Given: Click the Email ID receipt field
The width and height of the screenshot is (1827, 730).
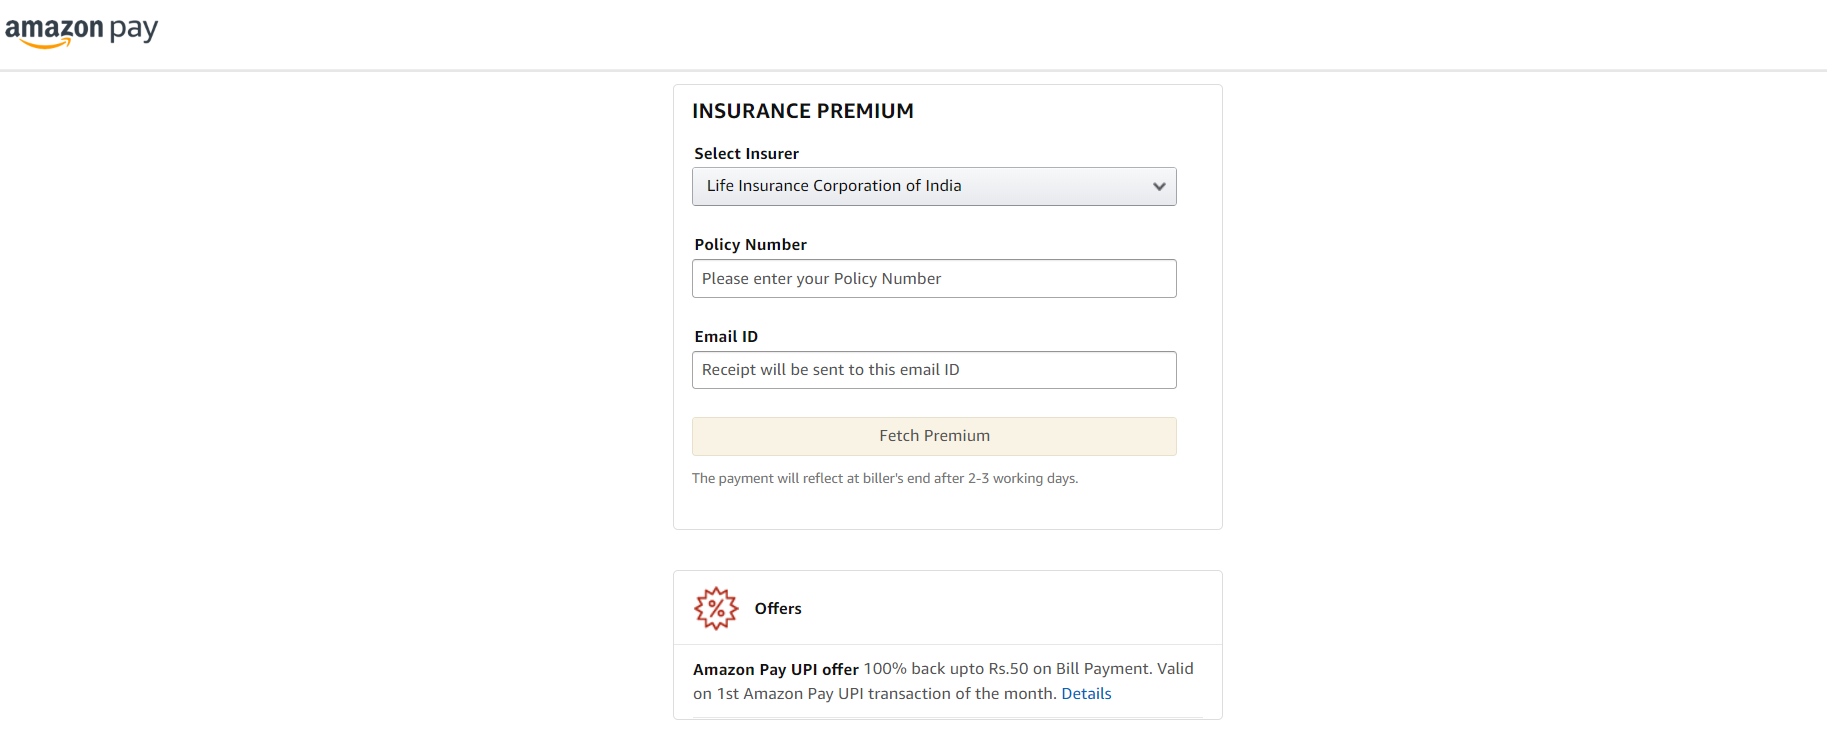Looking at the screenshot, I should pyautogui.click(x=933, y=369).
